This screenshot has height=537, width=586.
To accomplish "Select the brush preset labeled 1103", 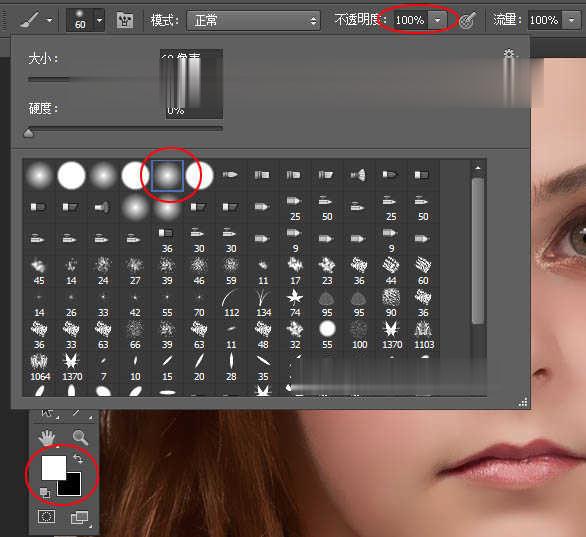I will (x=423, y=335).
